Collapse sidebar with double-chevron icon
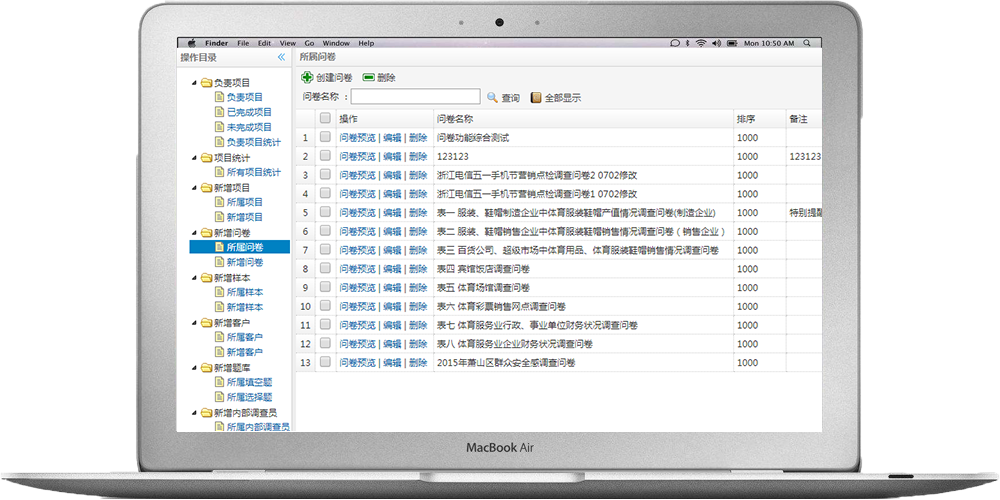This screenshot has width=1000, height=500. (x=282, y=58)
